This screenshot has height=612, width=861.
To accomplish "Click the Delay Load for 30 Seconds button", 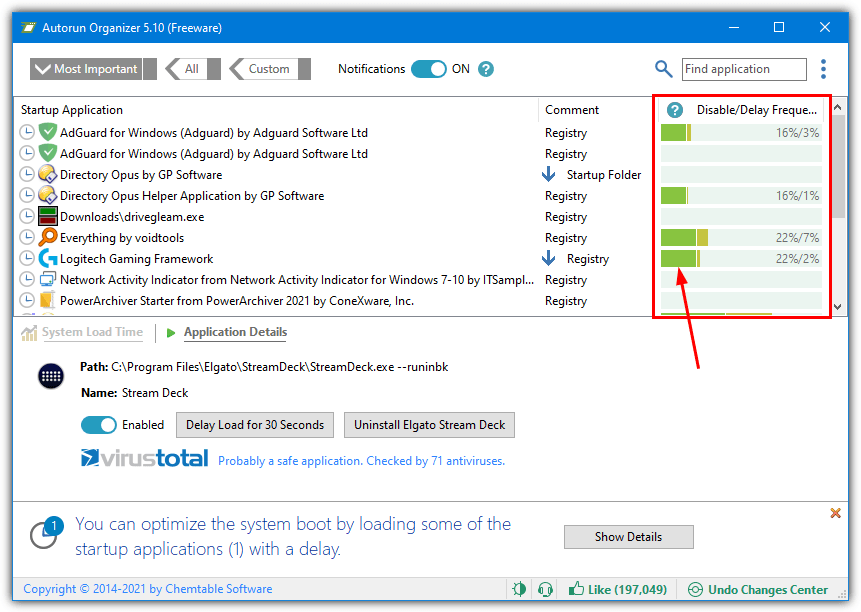I will [x=255, y=425].
